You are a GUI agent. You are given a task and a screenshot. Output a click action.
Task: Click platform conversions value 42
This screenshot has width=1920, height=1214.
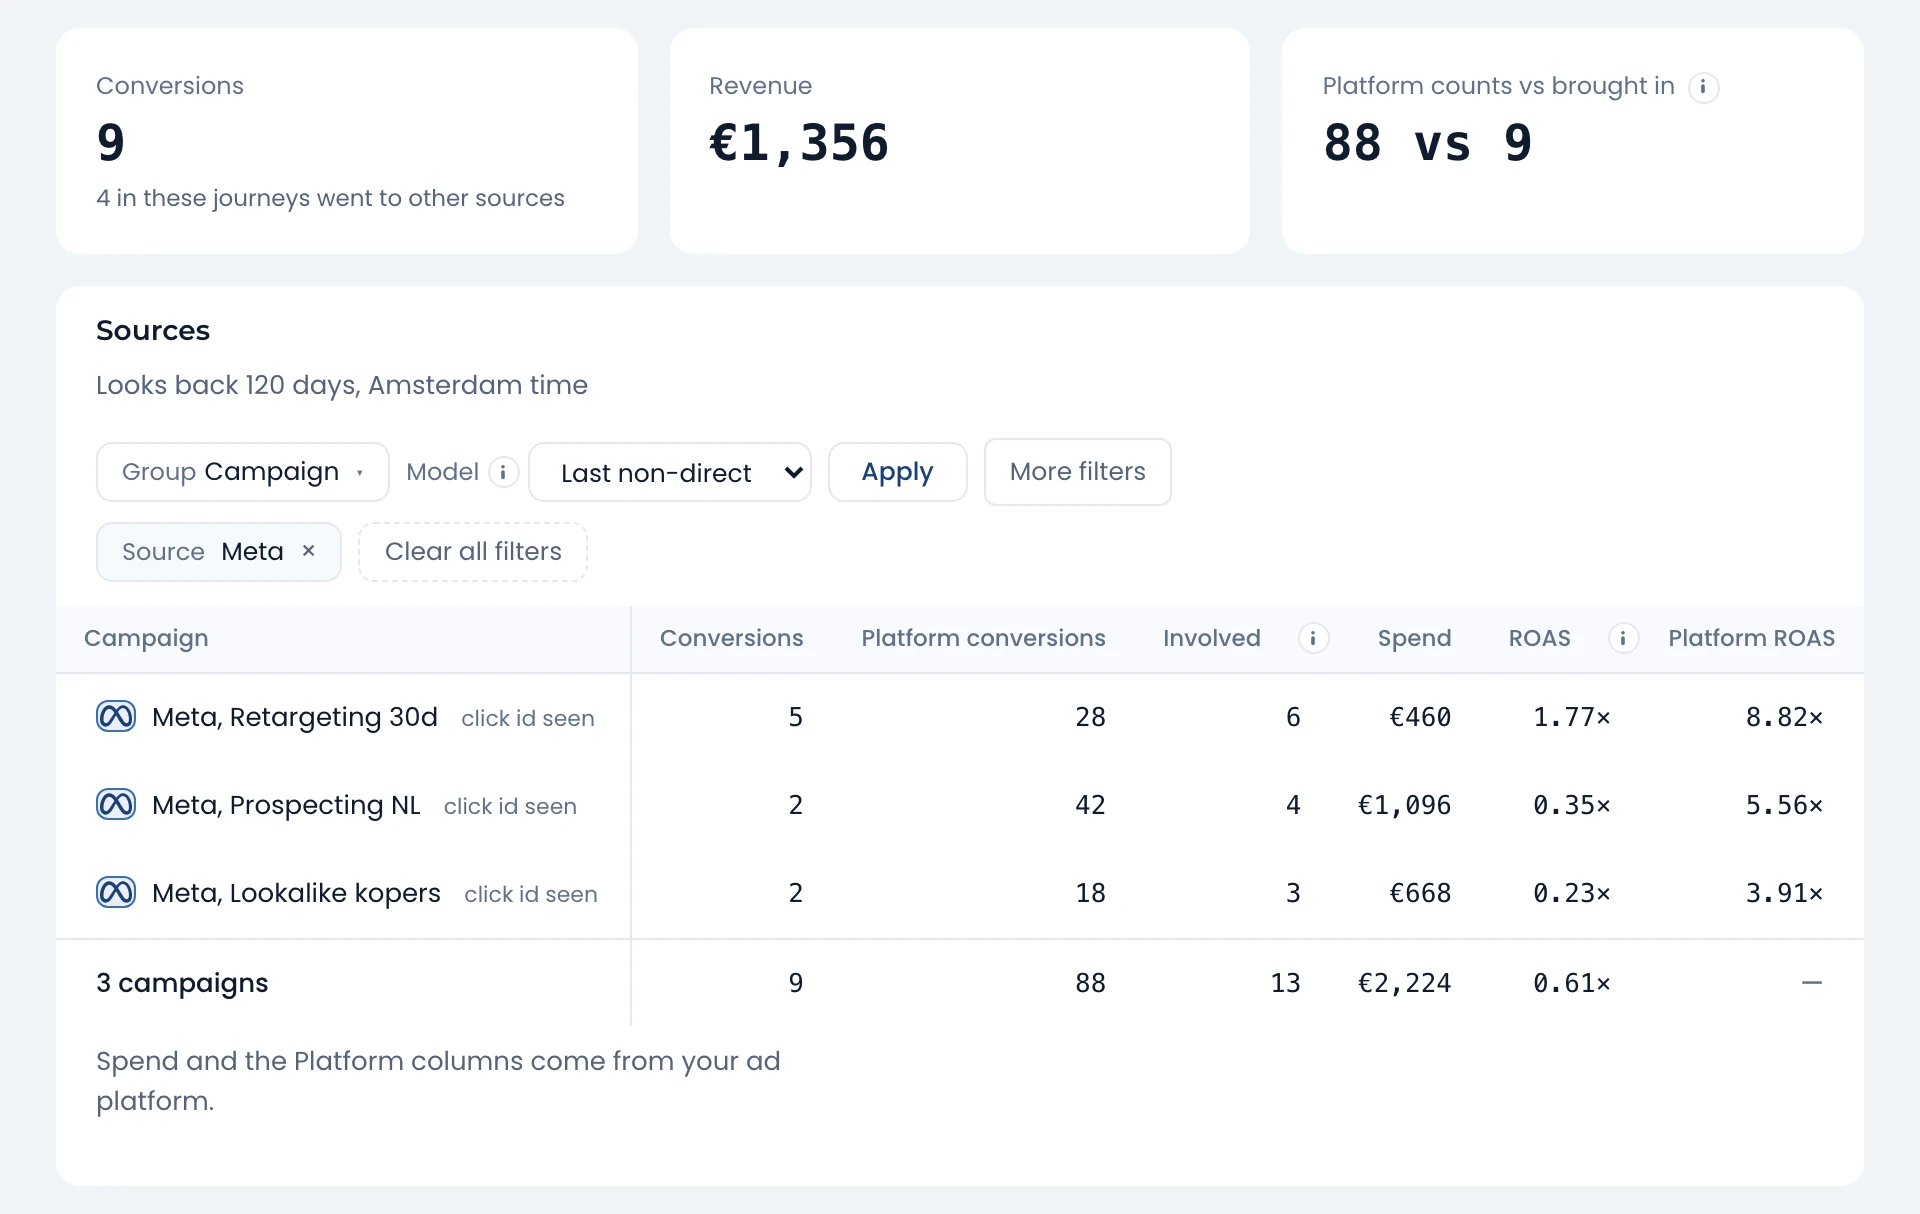[1090, 805]
